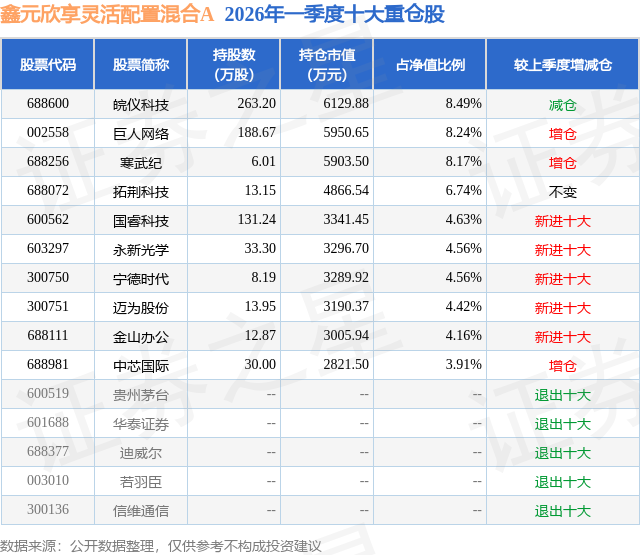The height and width of the screenshot is (555, 640).
Task: Select stock code 688981
Action: (x=48, y=364)
